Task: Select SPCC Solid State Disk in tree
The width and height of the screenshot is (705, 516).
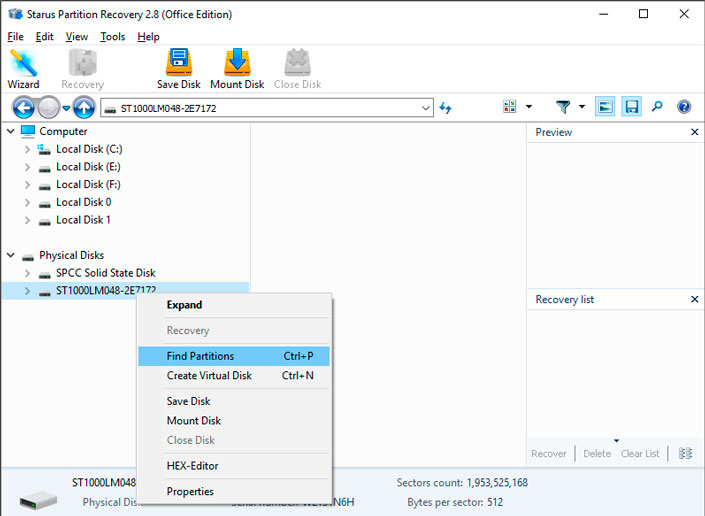Action: pos(106,273)
